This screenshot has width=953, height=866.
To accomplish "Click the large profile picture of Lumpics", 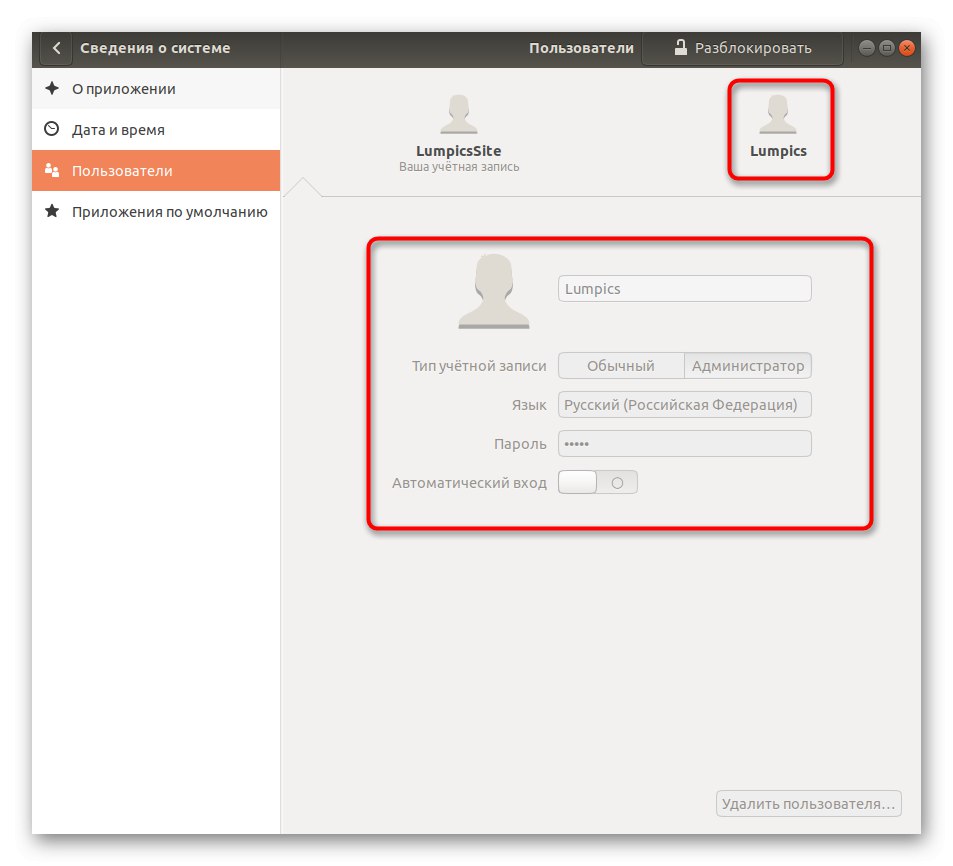I will coord(494,291).
